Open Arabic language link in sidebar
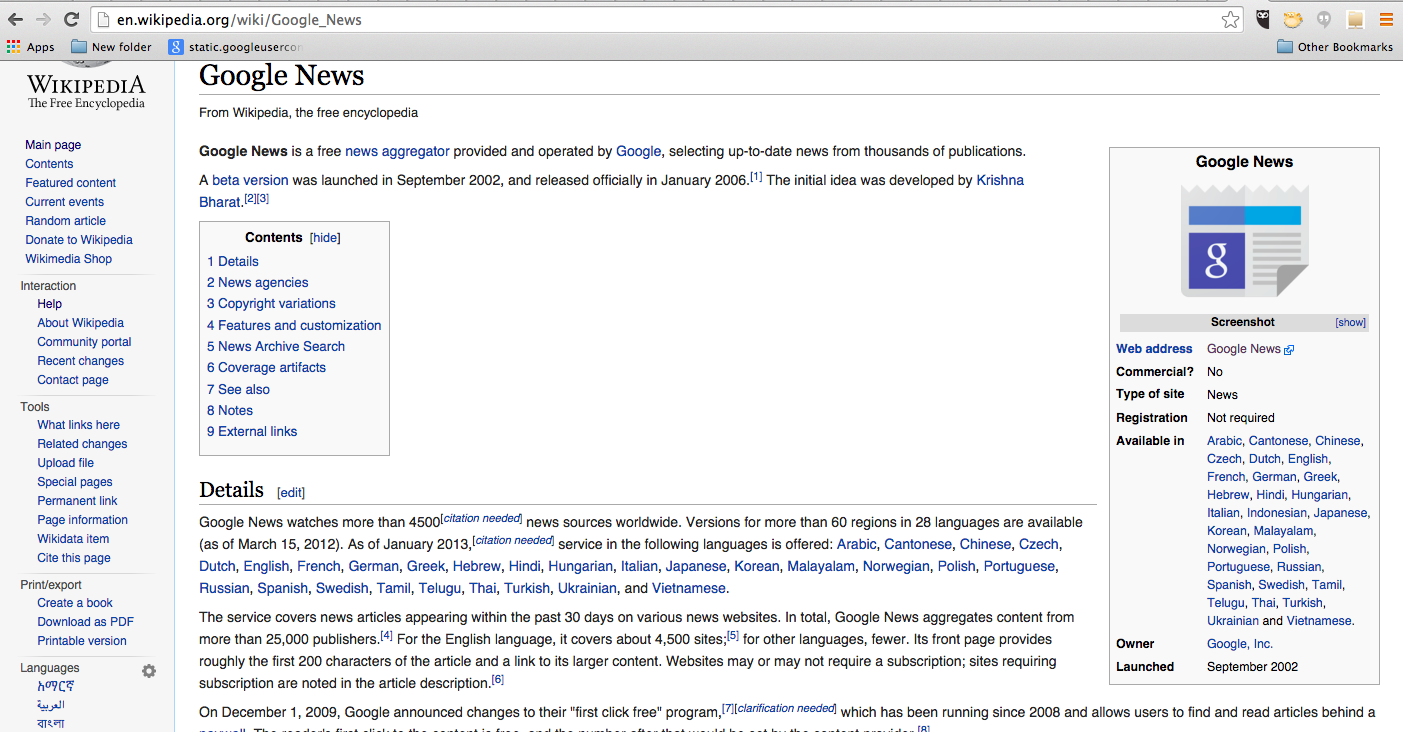Viewport: 1403px width, 732px height. (x=50, y=705)
